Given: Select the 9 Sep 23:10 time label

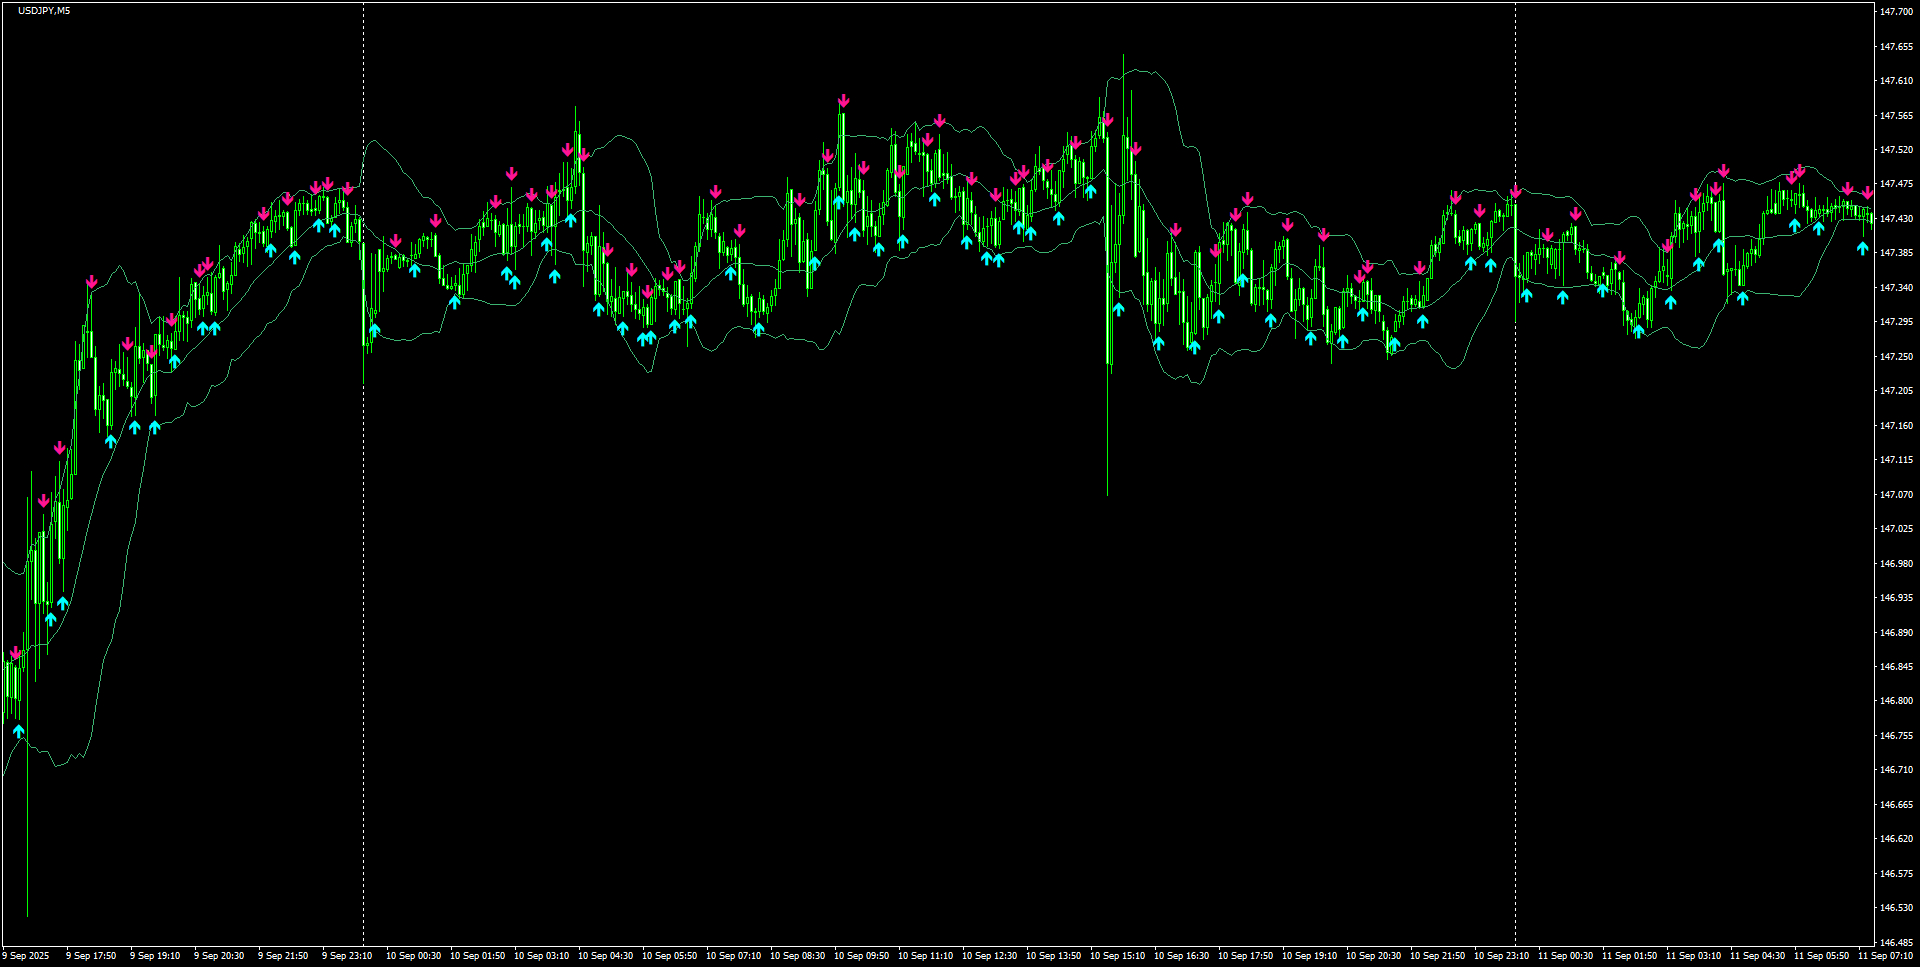Looking at the screenshot, I should (x=347, y=956).
